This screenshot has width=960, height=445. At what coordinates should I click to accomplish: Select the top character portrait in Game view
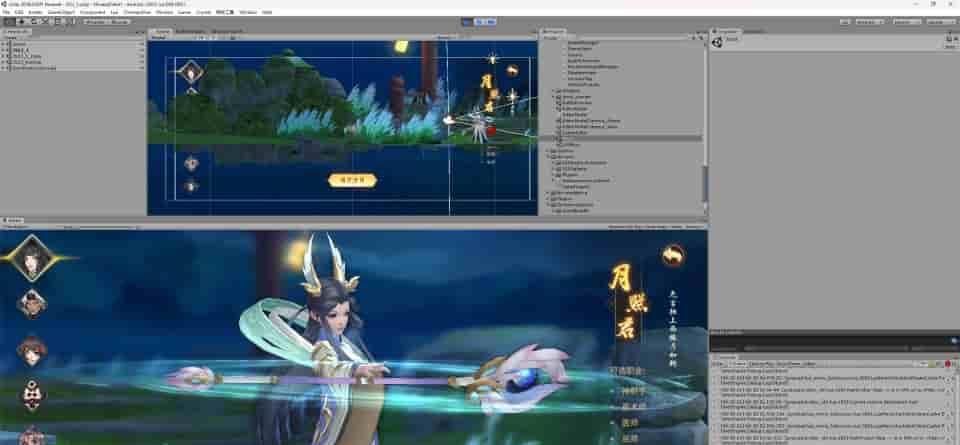31,257
